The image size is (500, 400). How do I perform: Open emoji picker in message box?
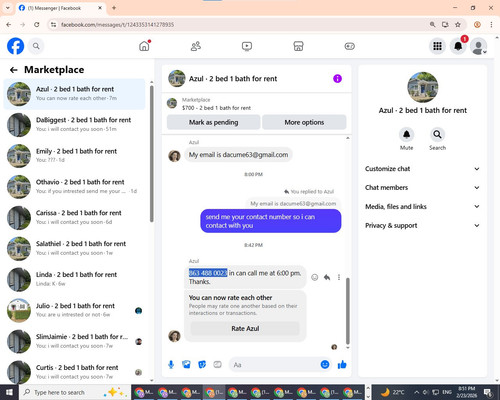click(x=325, y=365)
